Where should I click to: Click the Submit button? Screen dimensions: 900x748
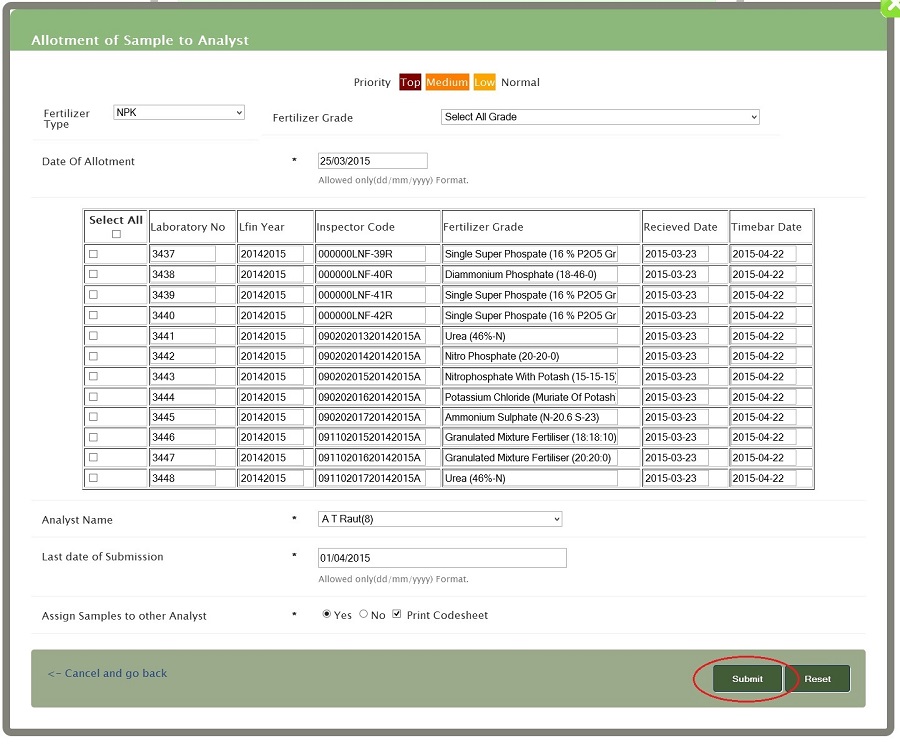point(747,679)
